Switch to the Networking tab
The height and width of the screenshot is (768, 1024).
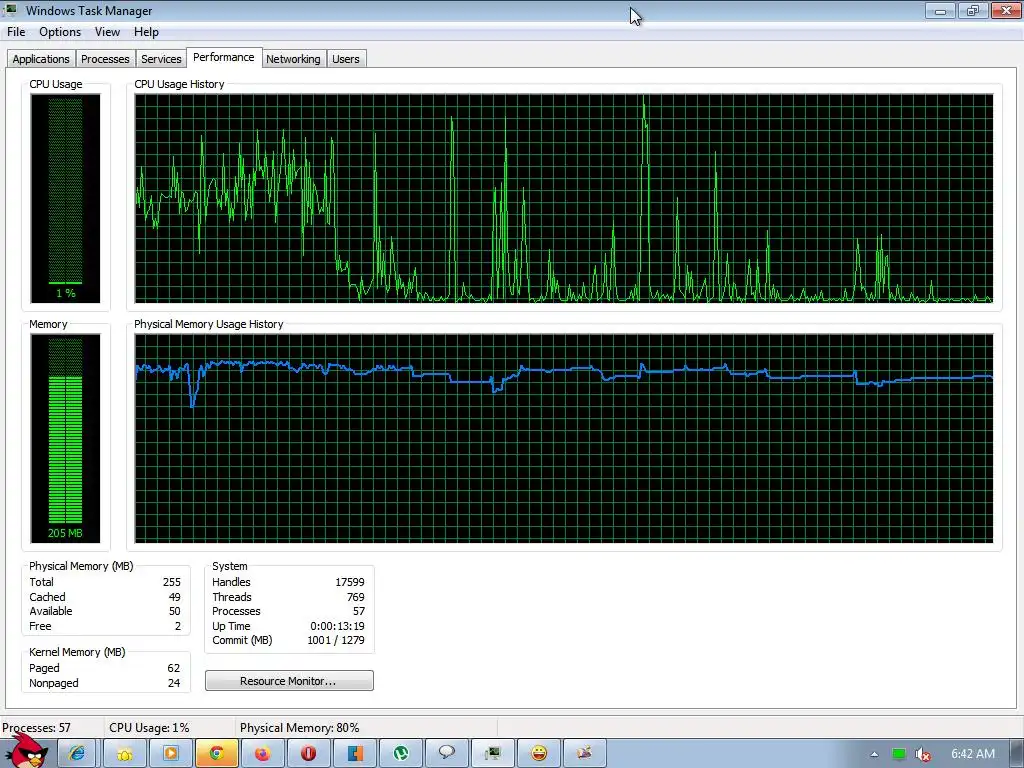(x=293, y=59)
